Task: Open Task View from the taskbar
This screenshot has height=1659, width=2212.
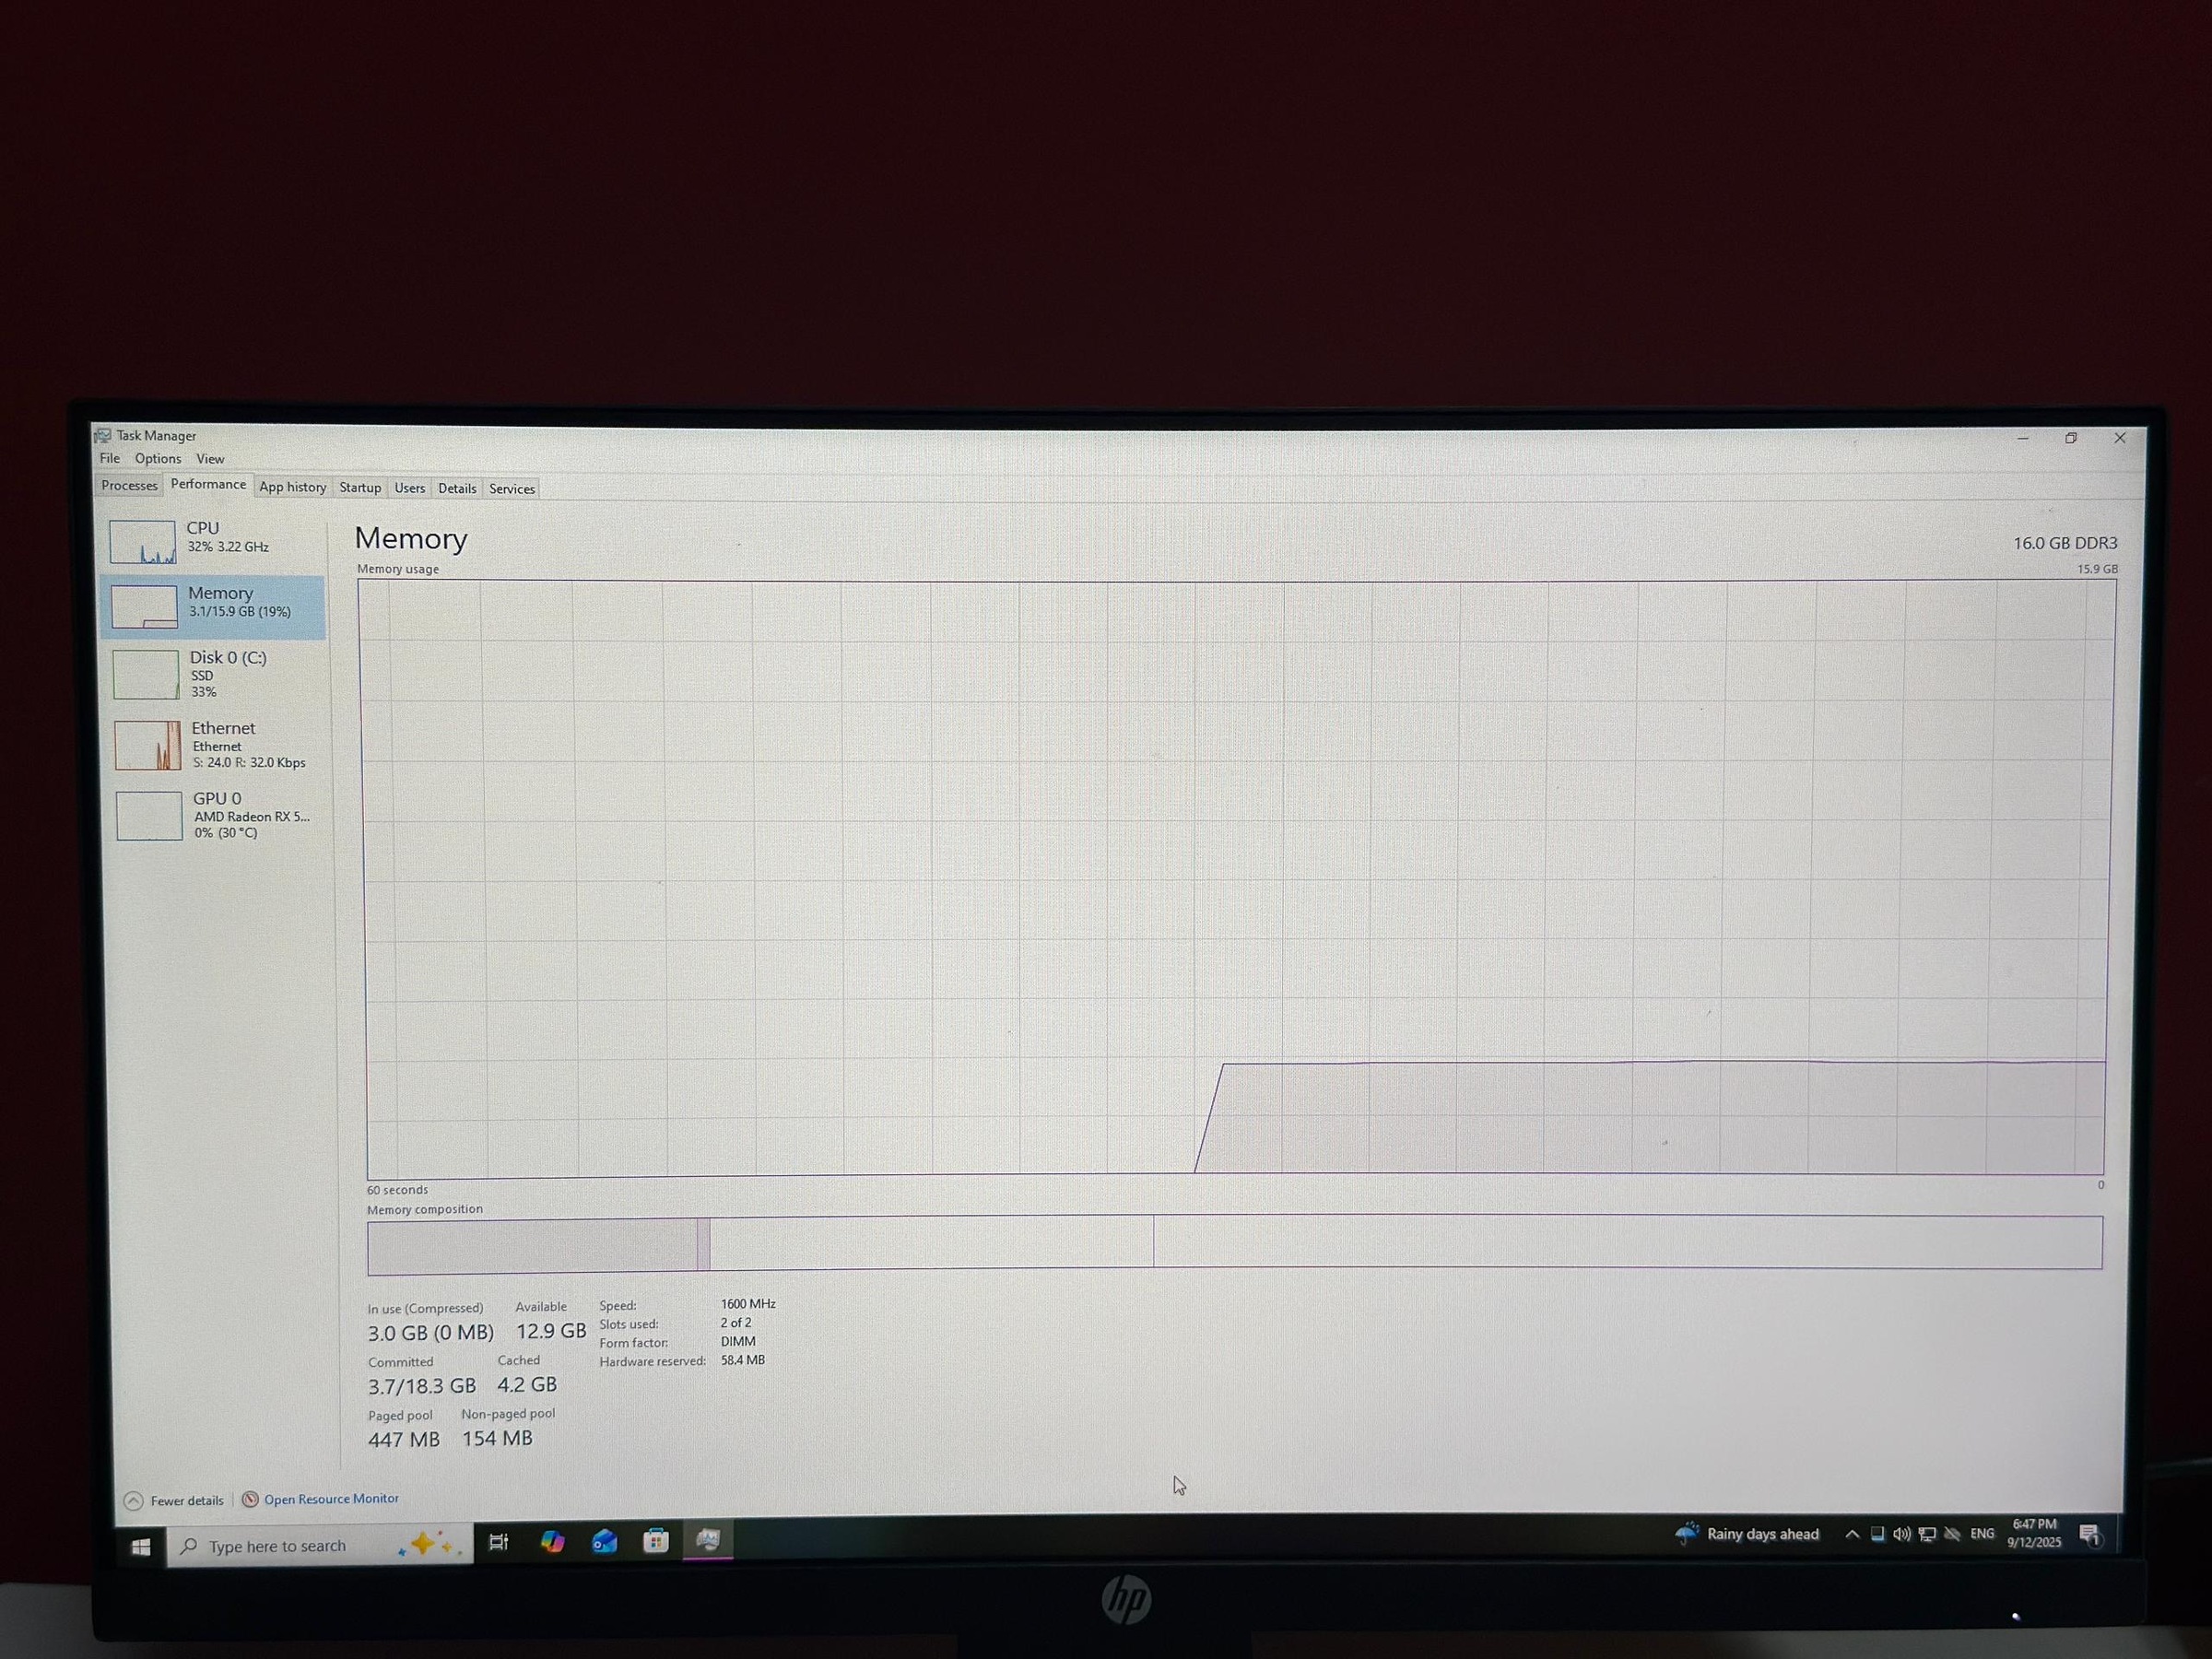Action: pos(498,1542)
